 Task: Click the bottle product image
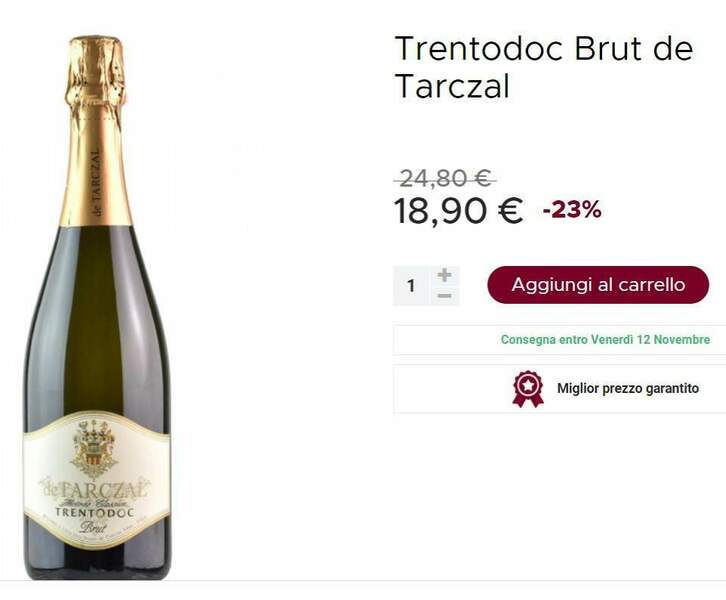tap(97, 307)
